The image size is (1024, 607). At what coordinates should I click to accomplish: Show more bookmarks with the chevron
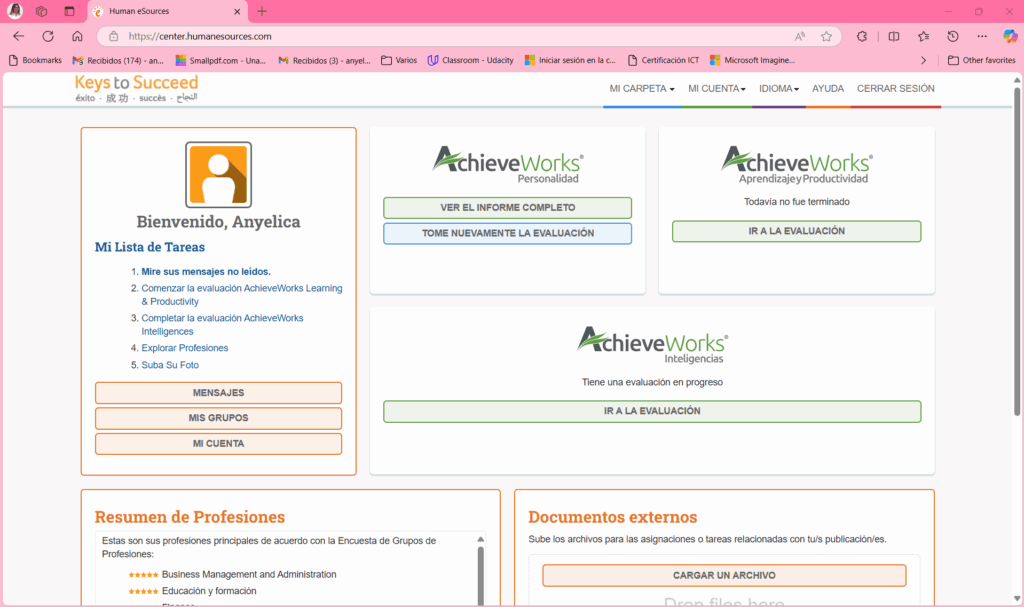coord(923,60)
